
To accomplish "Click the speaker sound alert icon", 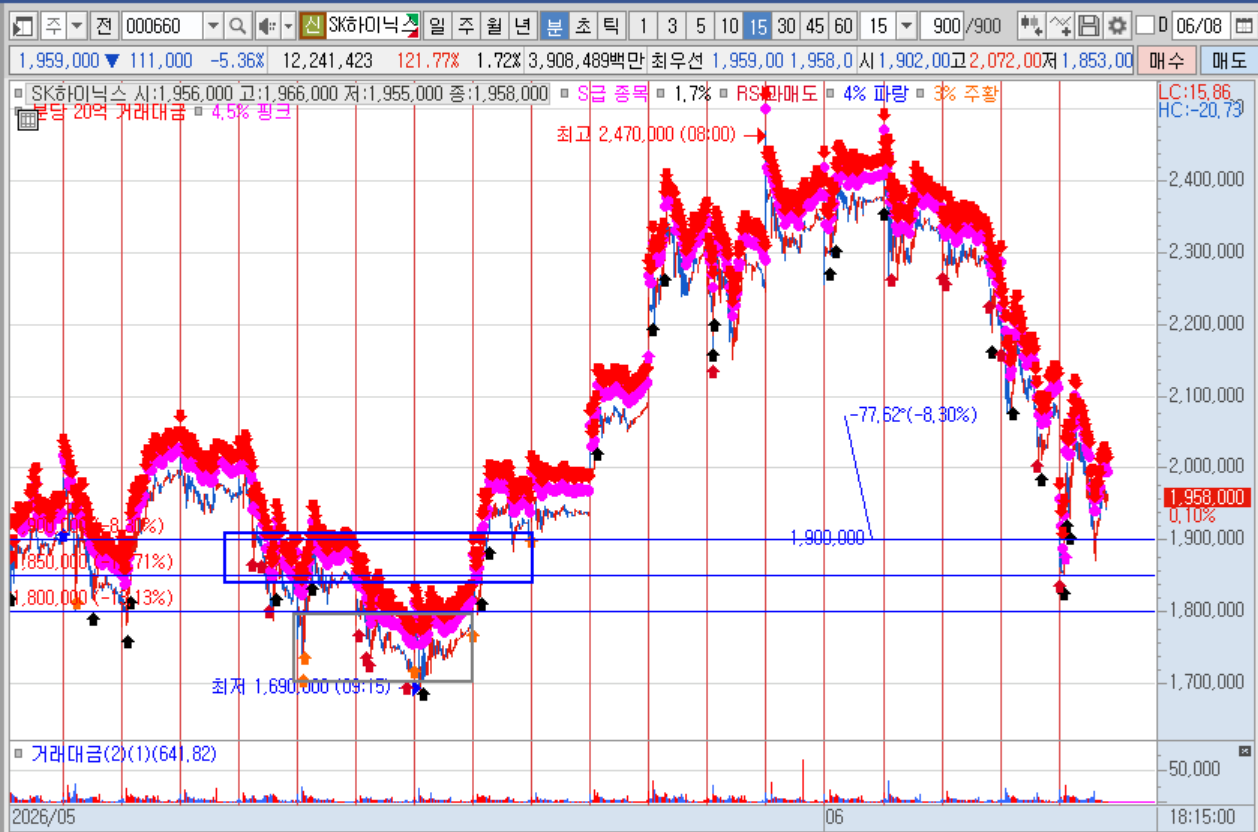I will pos(266,25).
